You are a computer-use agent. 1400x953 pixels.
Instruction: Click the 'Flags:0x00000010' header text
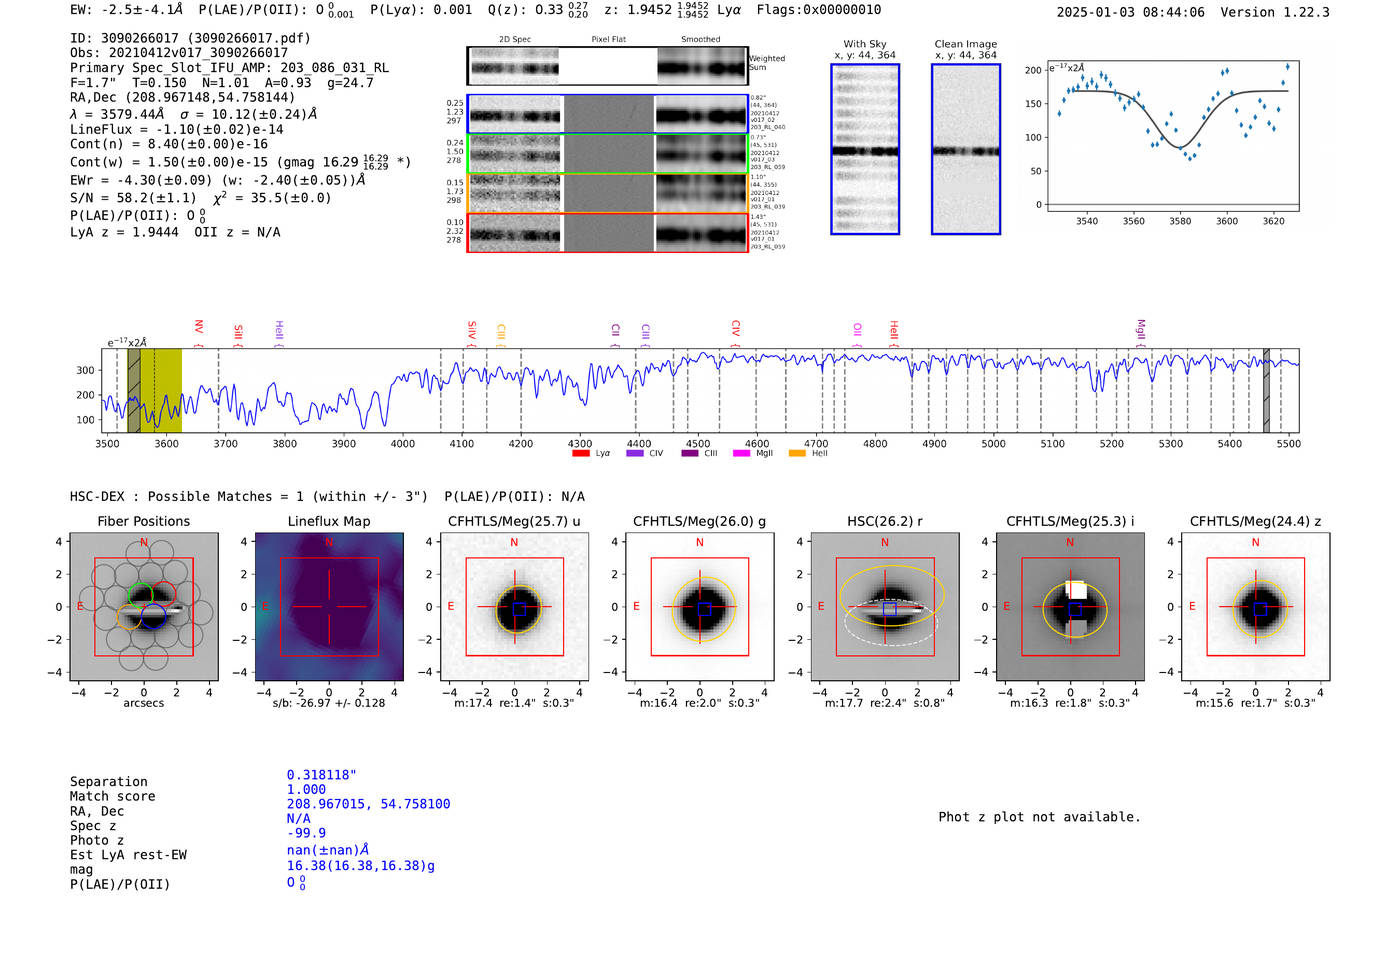pos(819,10)
